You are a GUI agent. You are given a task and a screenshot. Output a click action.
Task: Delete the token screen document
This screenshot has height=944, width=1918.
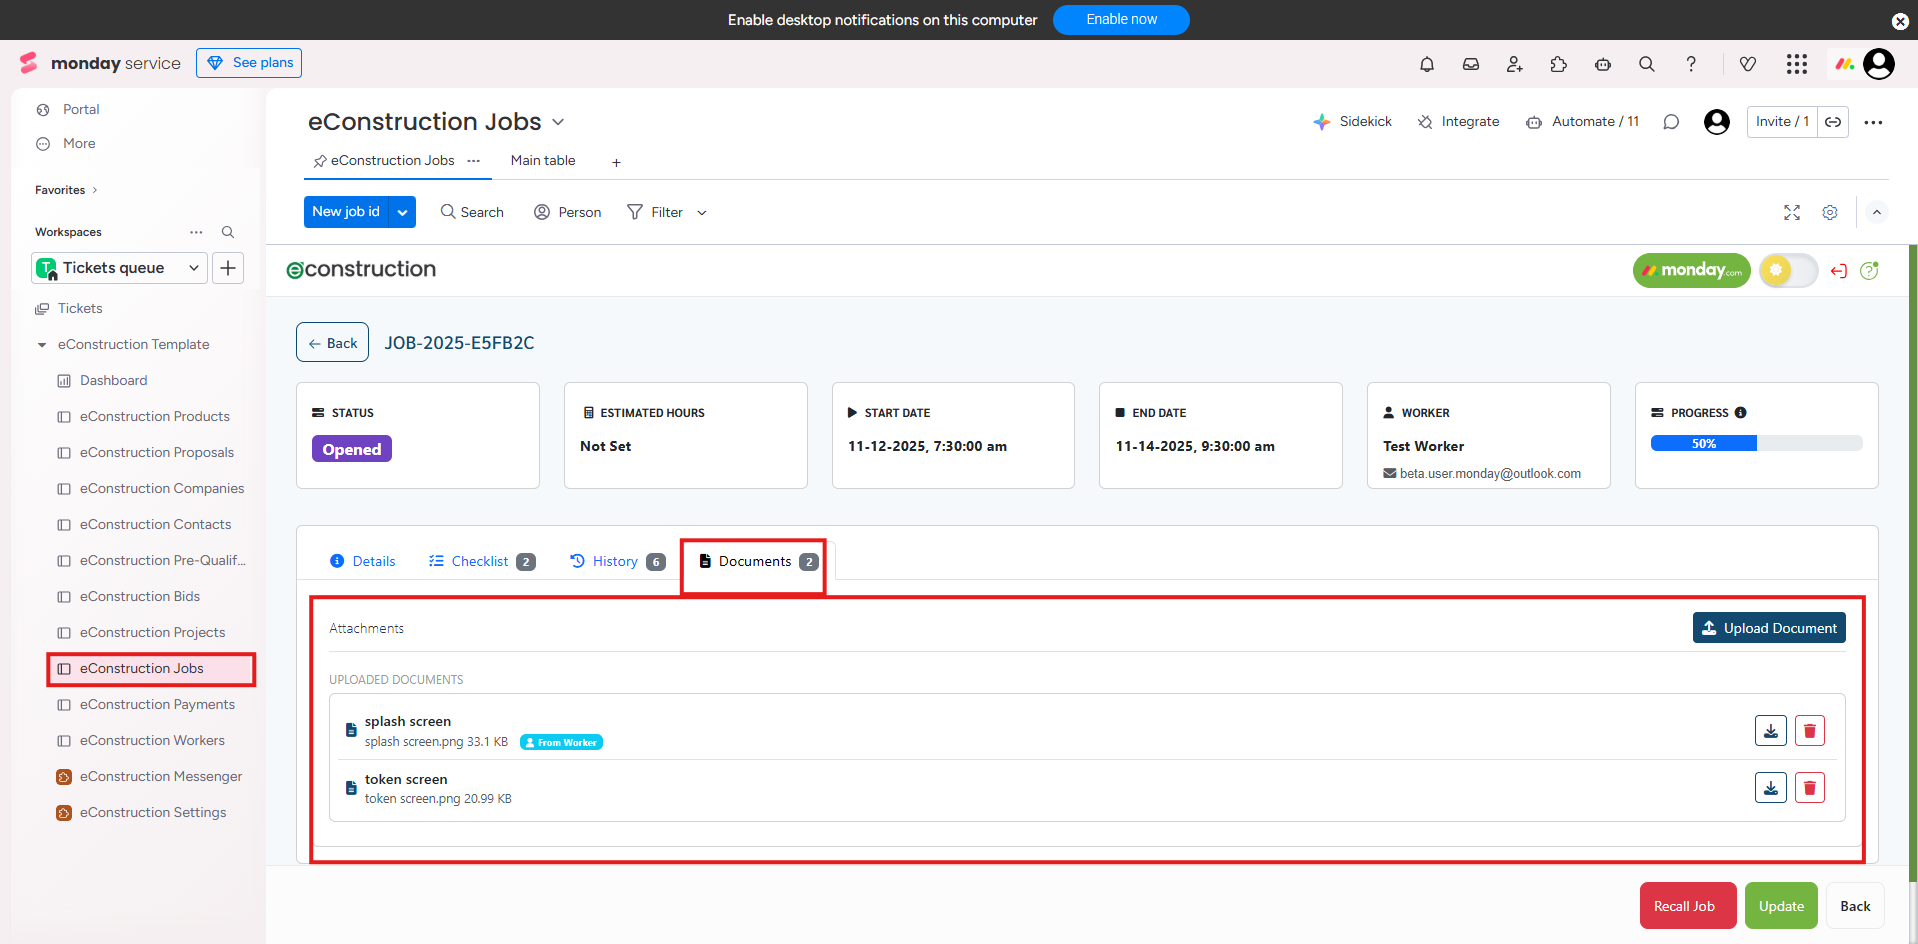tap(1809, 788)
